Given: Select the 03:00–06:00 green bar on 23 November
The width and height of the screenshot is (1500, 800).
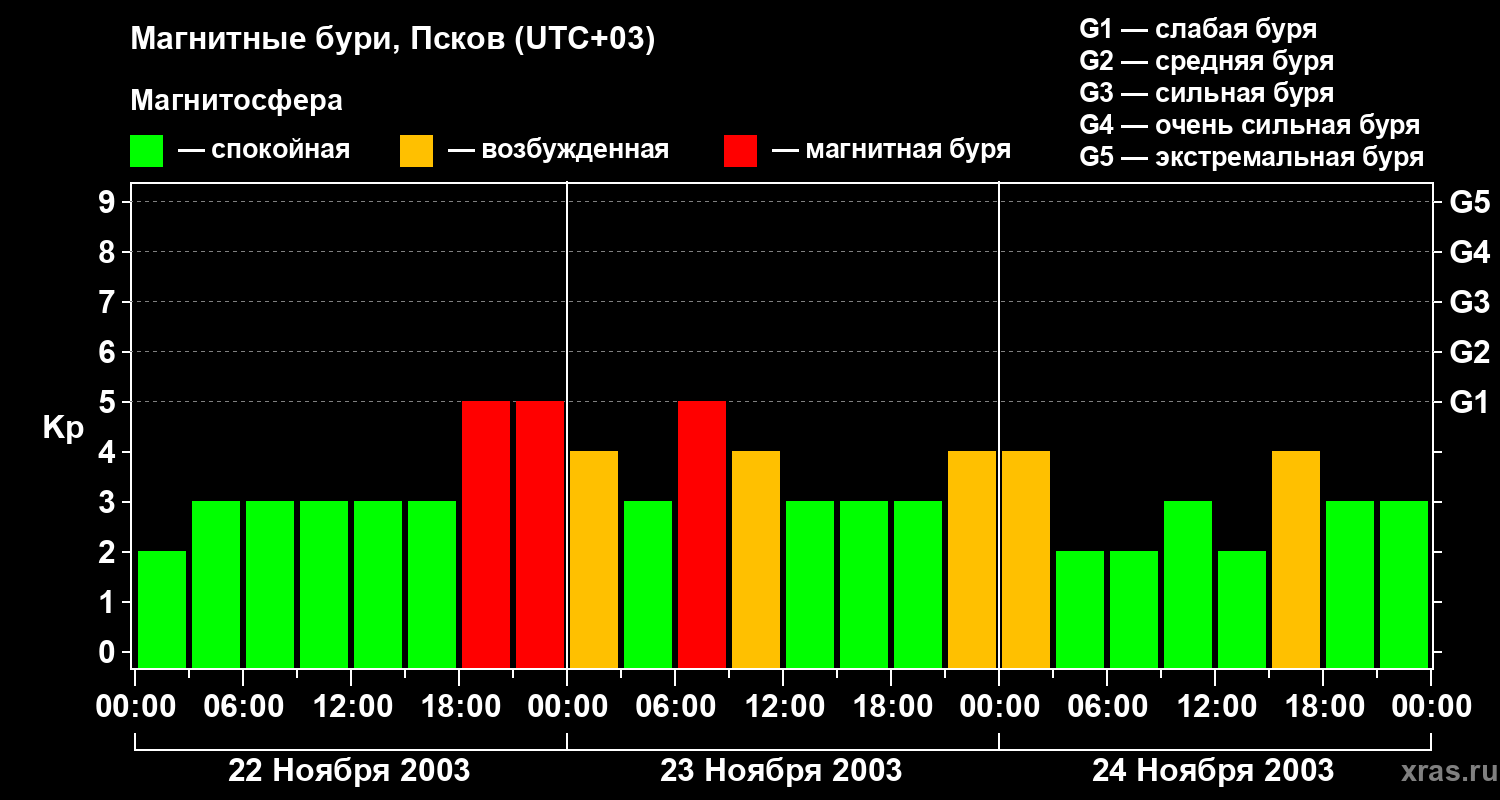Looking at the screenshot, I should point(648,584).
